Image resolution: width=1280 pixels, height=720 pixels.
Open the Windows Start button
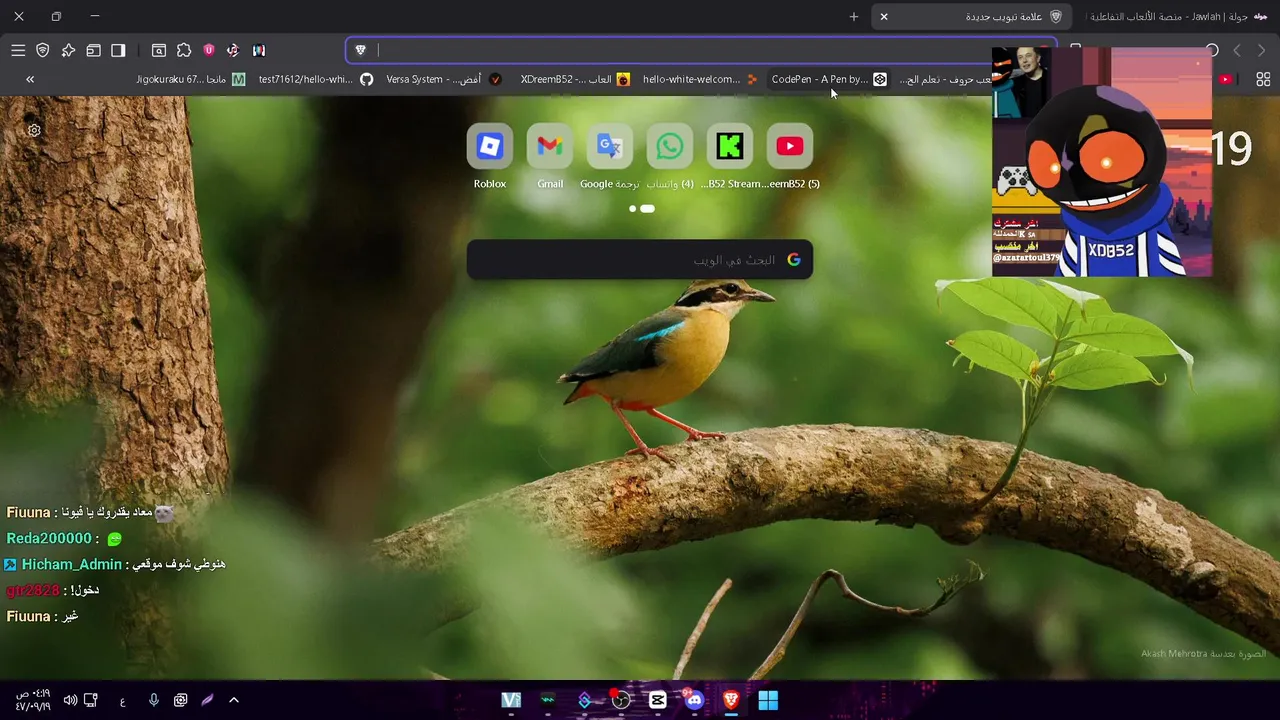point(768,700)
